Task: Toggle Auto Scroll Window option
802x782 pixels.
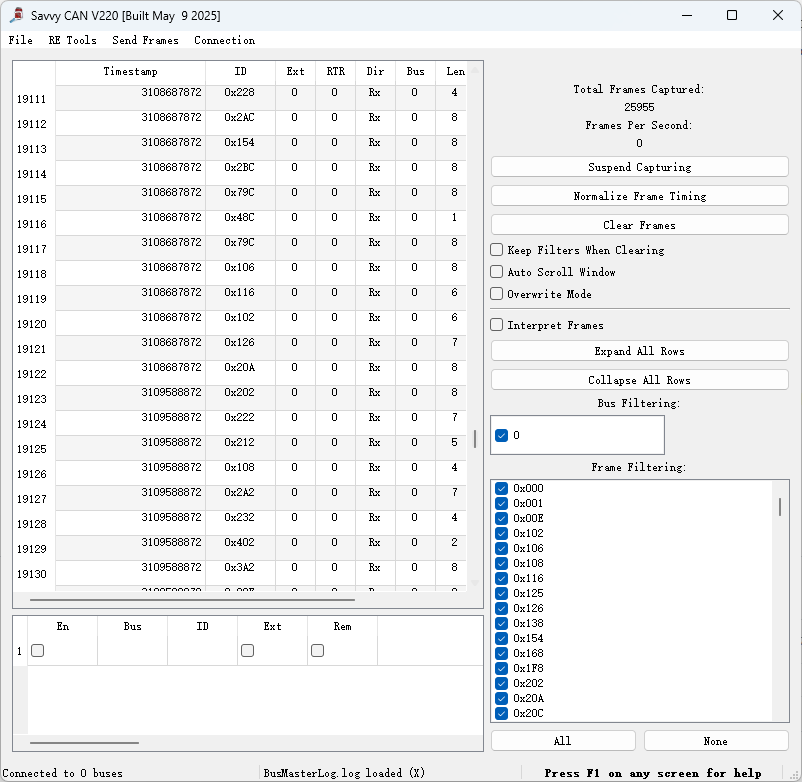Action: tap(496, 272)
